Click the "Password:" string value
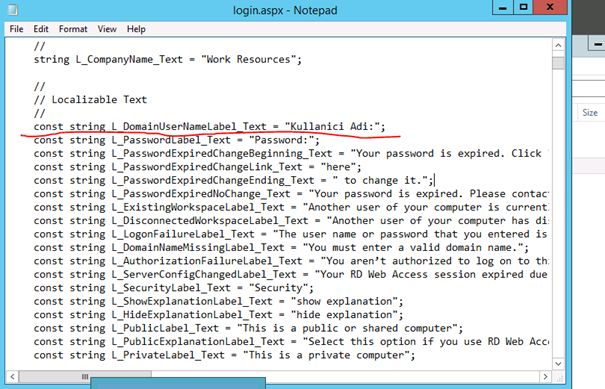Screen dimensions: 605x389 [281, 140]
